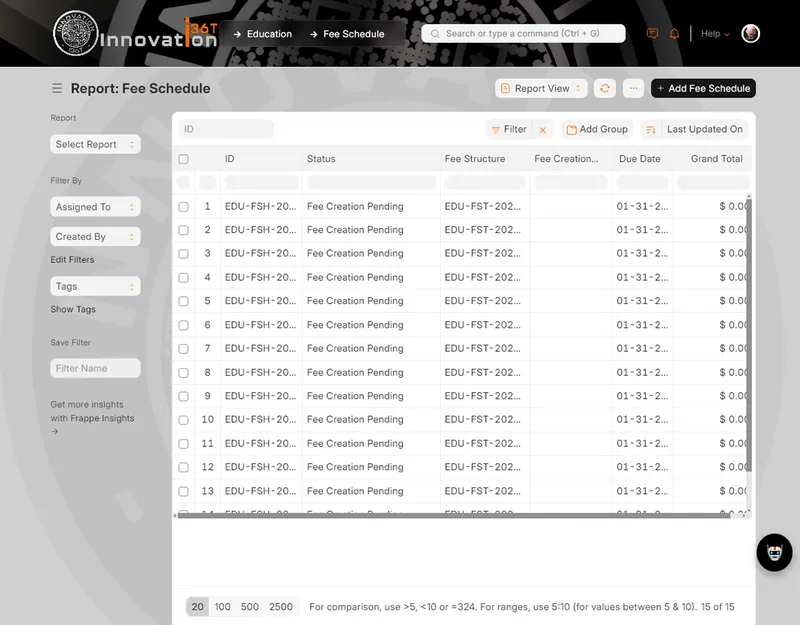Sort by the Status column header

[x=321, y=159]
